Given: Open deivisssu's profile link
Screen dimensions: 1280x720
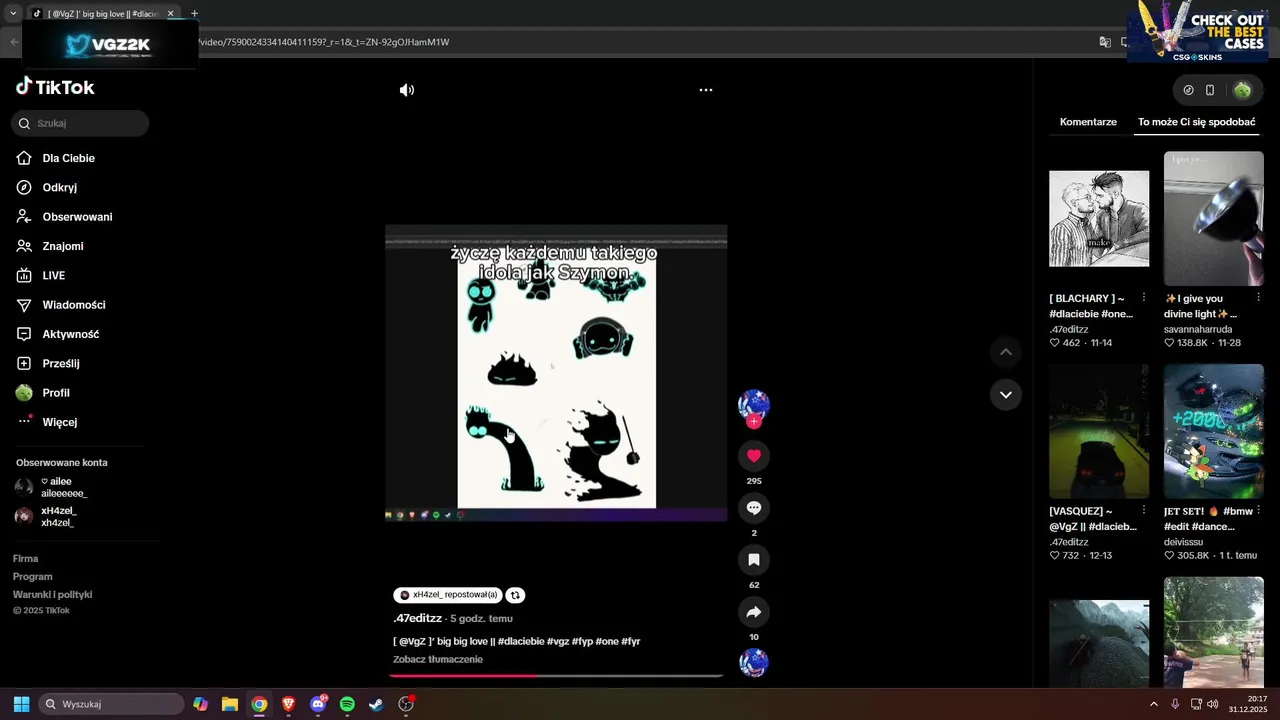Looking at the screenshot, I should coord(1186,542).
